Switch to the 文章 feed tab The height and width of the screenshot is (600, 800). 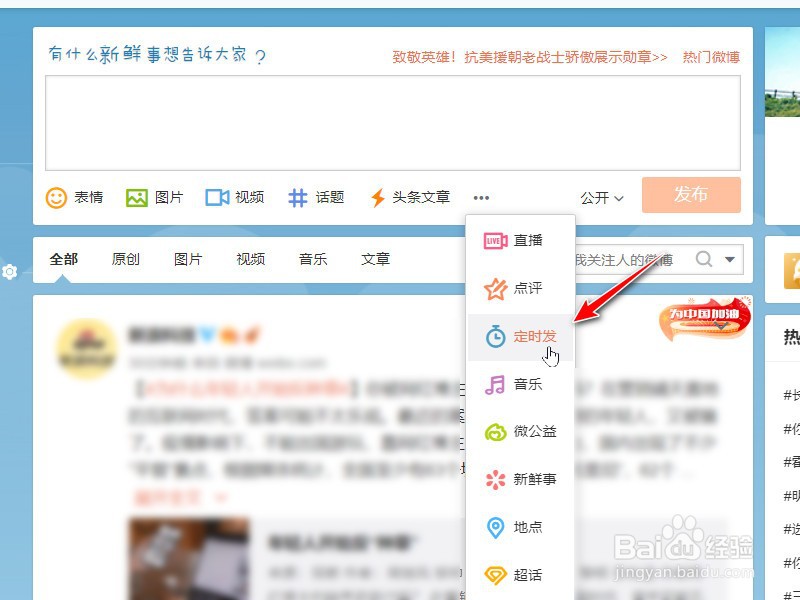click(x=376, y=259)
